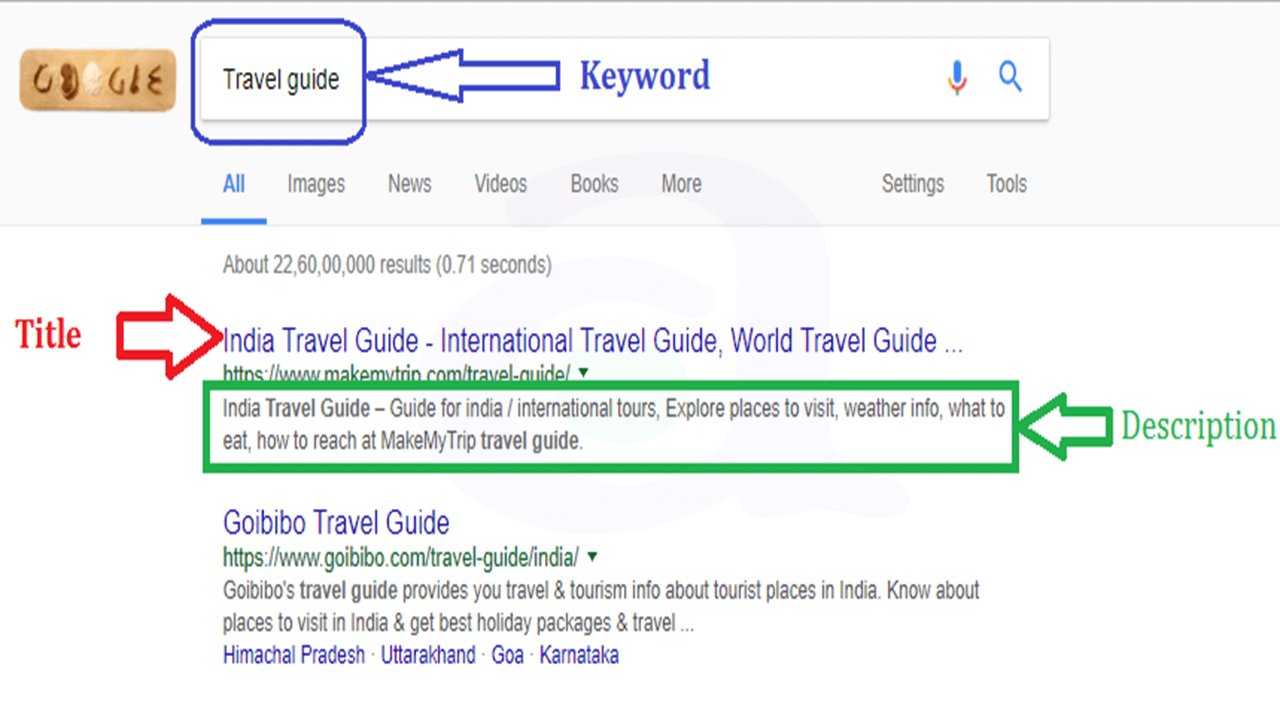Click the Karnataka sitelink
This screenshot has height=720, width=1280.
578,655
